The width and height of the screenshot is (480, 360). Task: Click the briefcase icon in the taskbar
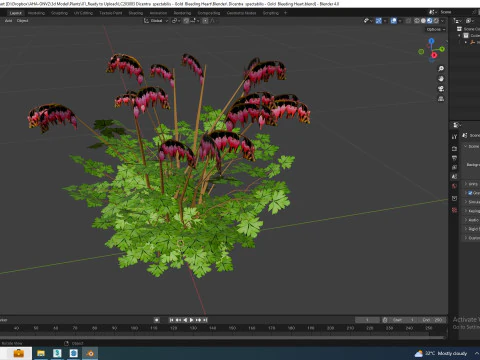coord(18,353)
